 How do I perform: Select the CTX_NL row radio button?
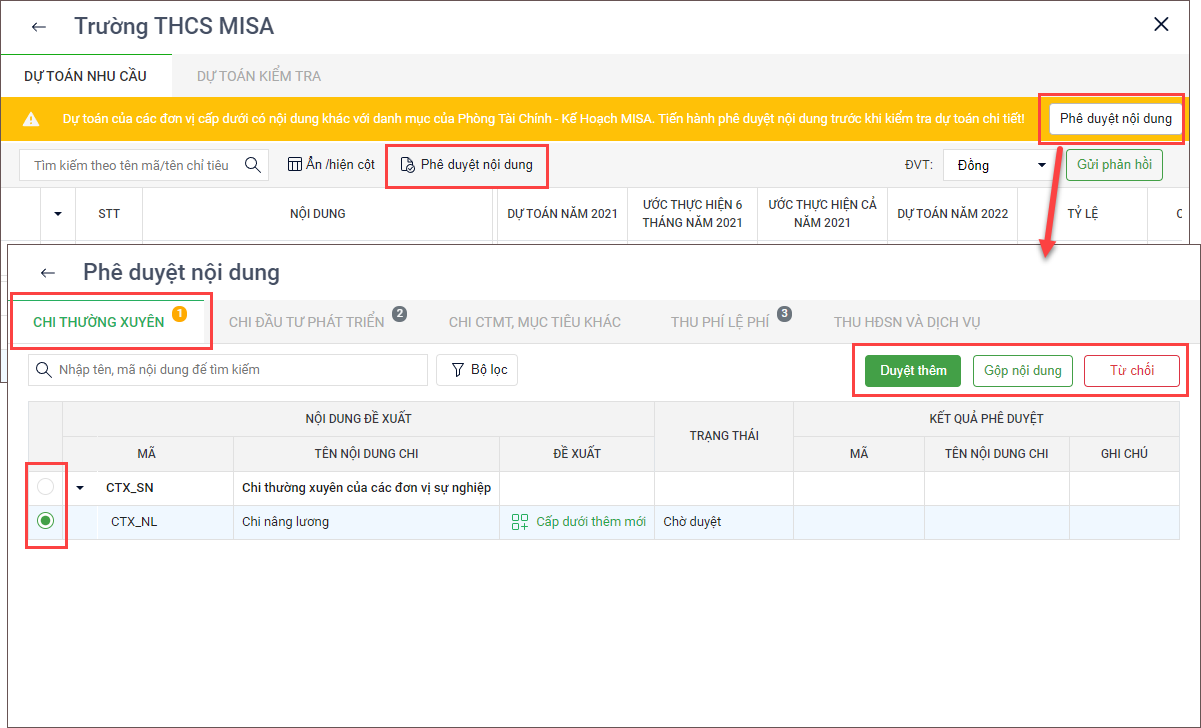(x=45, y=521)
